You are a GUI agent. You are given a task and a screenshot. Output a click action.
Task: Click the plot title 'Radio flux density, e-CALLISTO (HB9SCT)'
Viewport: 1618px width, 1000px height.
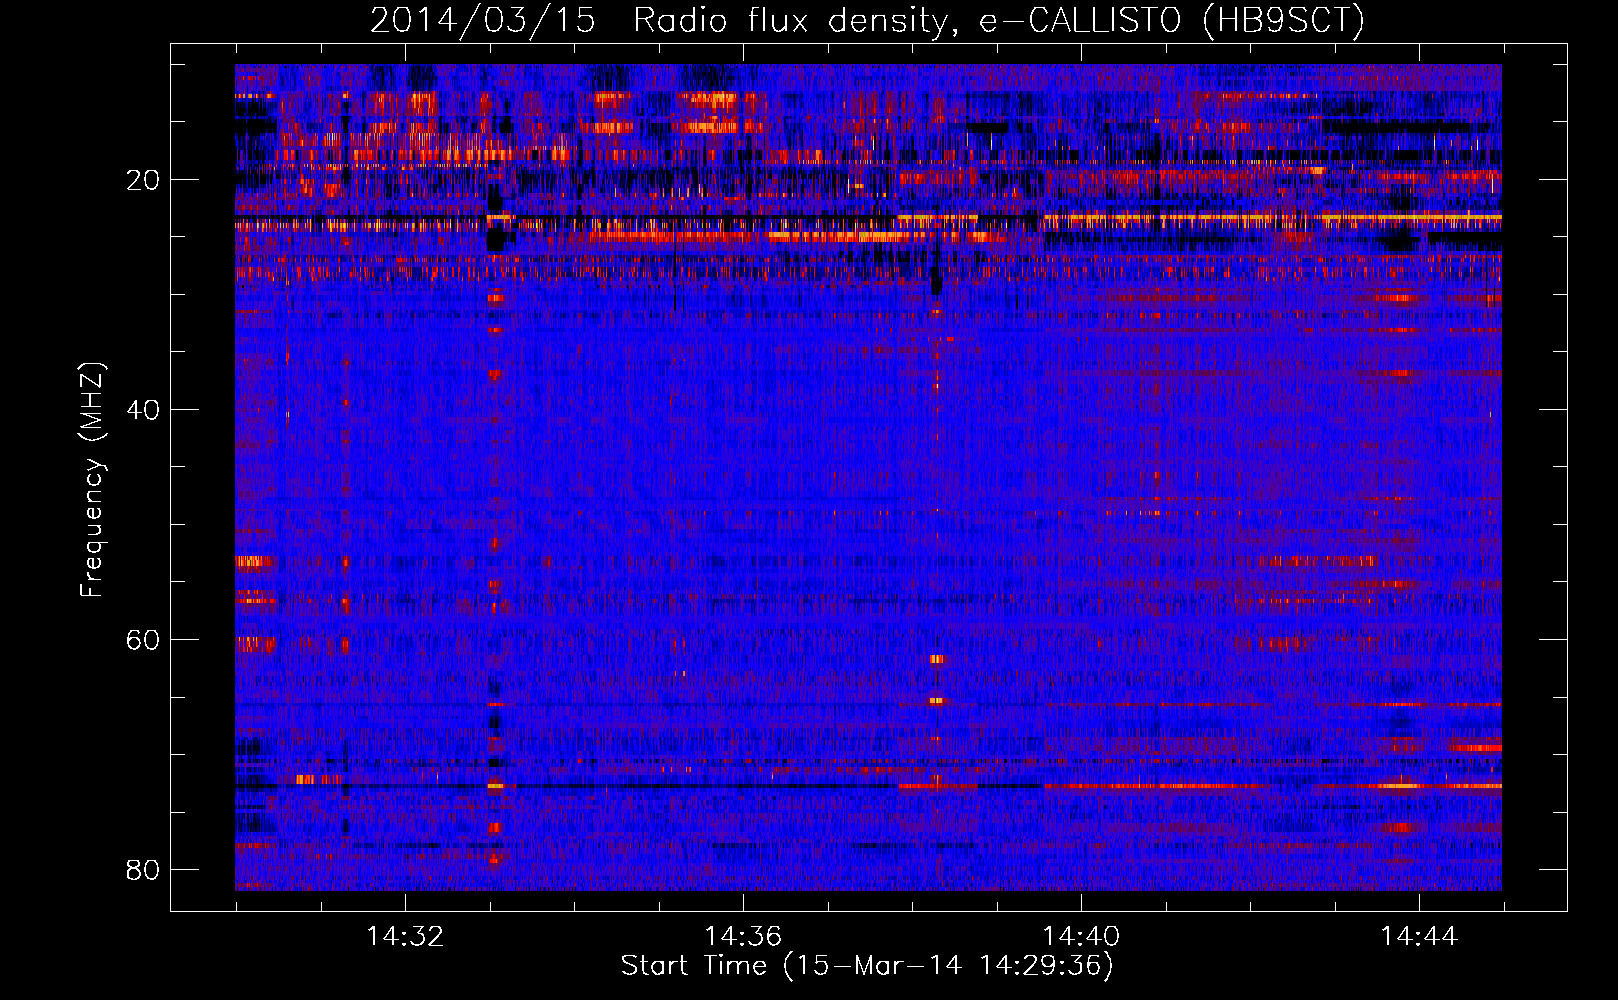click(998, 21)
